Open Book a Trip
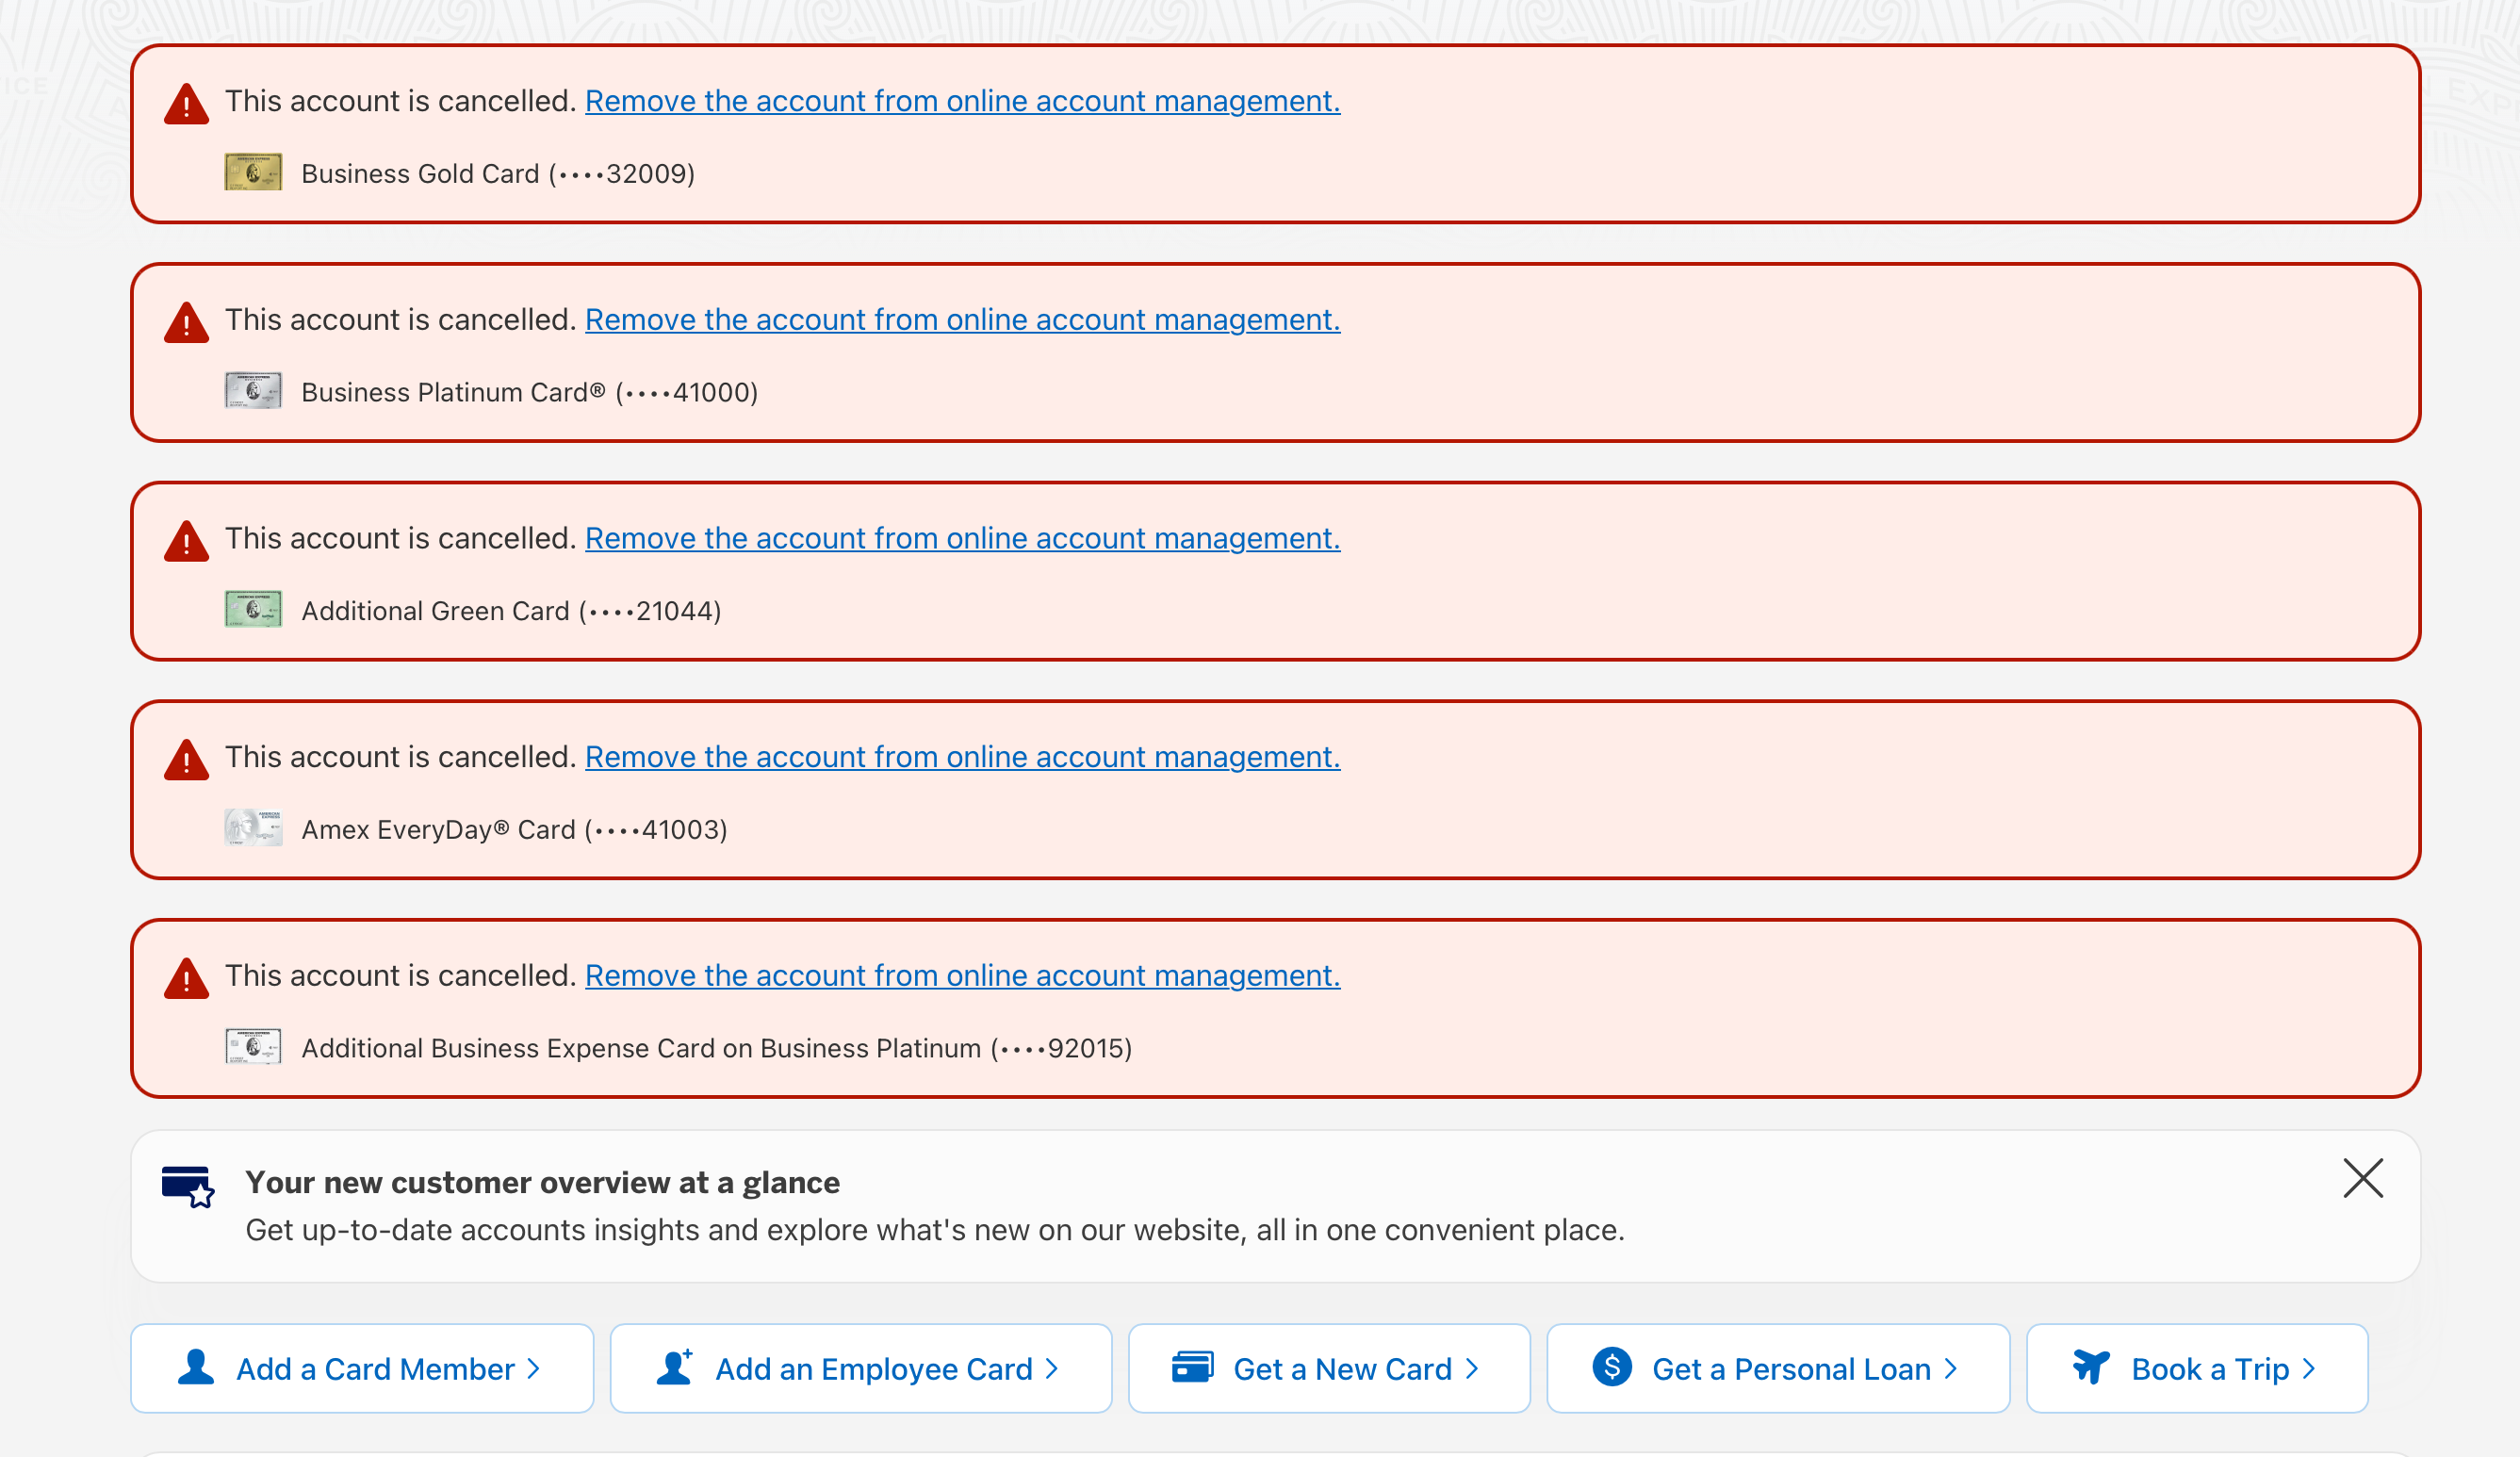Viewport: 2520px width, 1457px height. [x=2197, y=1369]
